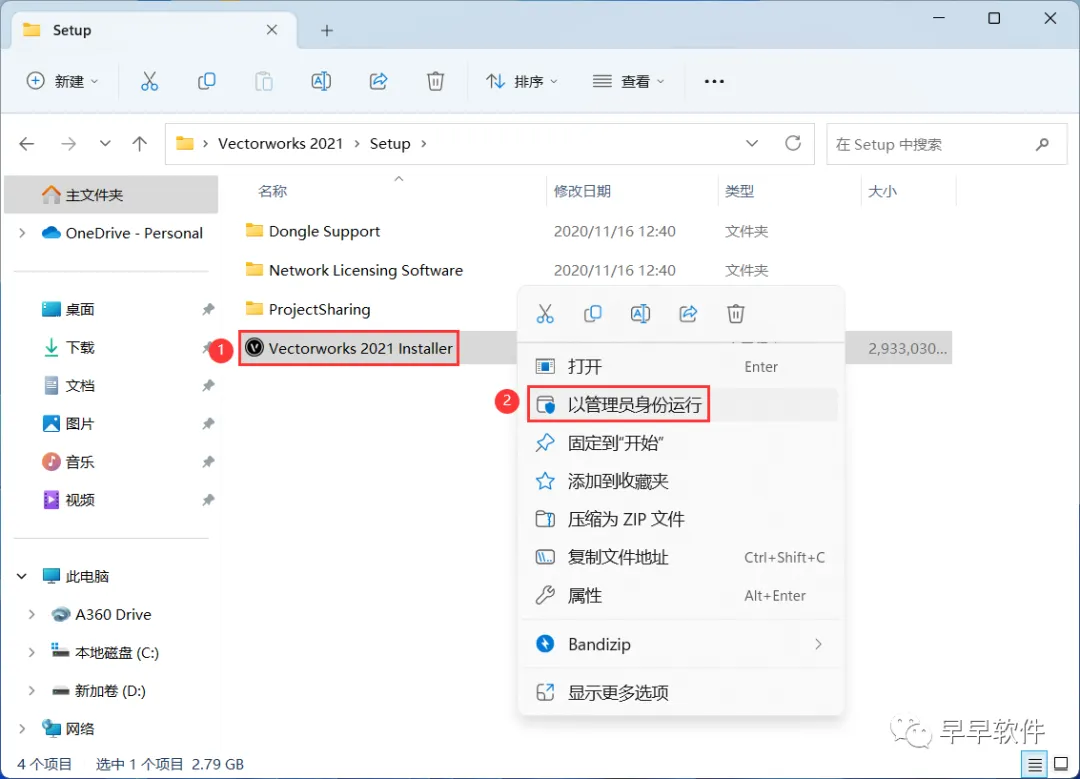Expand OneDrive - Personal in the sidebar
Screen dimensions: 1080x779
pyautogui.click(x=23, y=233)
